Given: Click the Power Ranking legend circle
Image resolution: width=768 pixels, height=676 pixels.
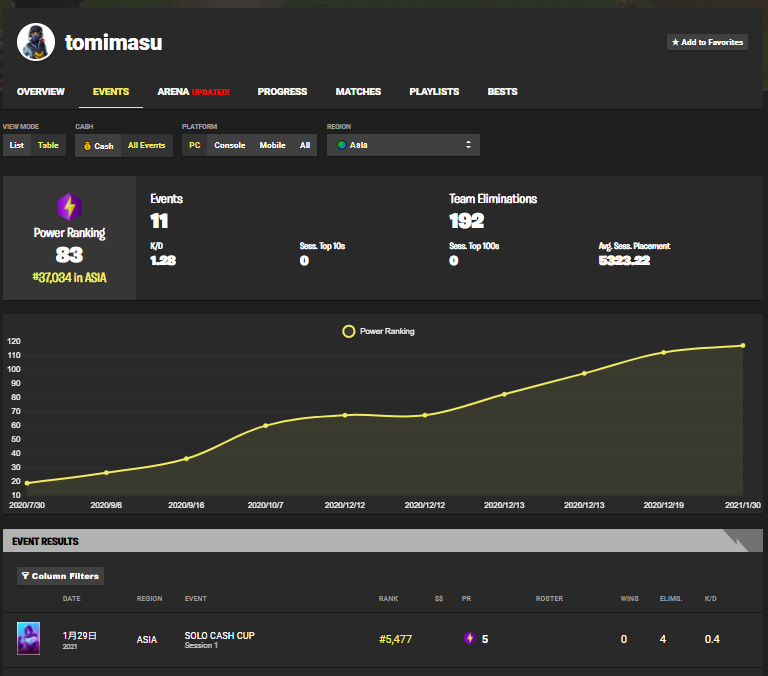Looking at the screenshot, I should 348,332.
